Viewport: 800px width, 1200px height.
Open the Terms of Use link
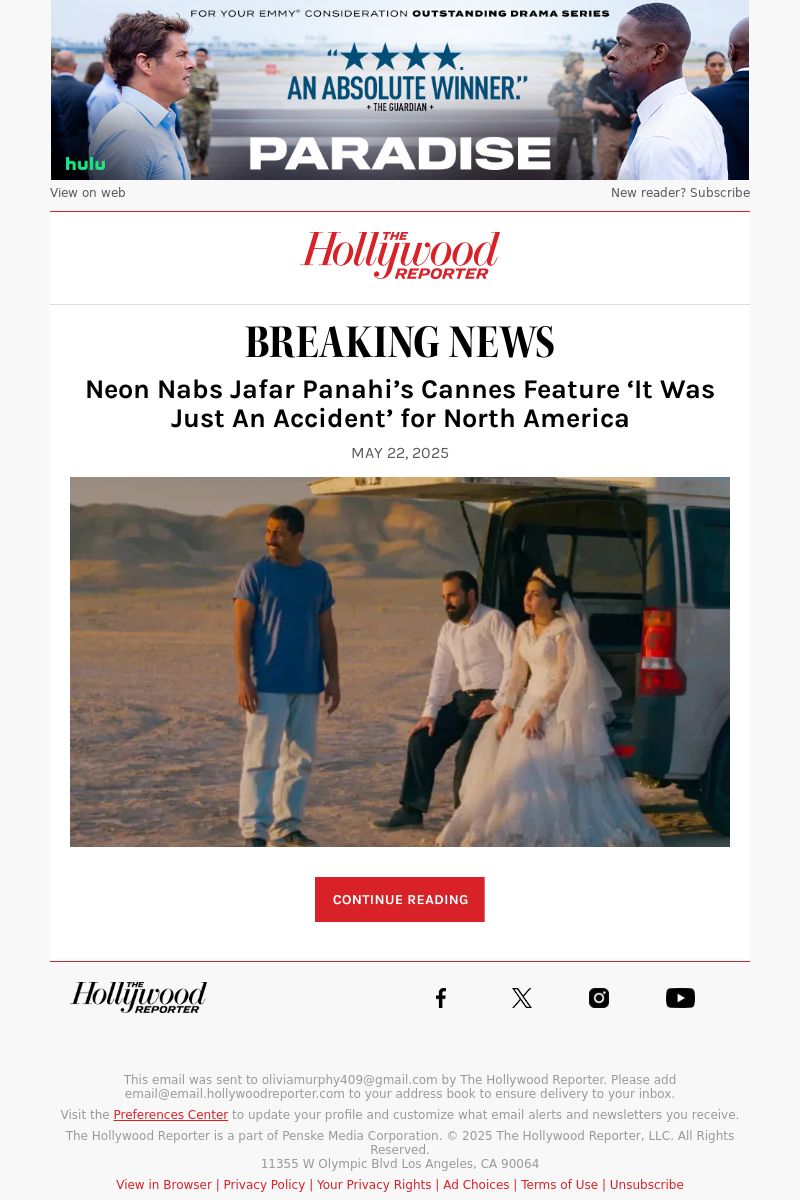pyautogui.click(x=559, y=1185)
